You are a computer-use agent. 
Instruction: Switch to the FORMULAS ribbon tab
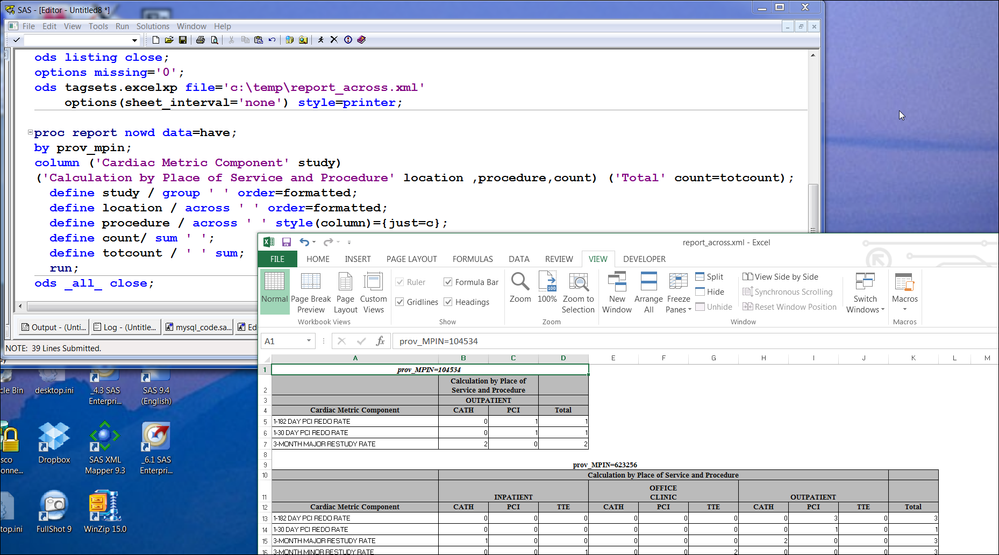472,259
